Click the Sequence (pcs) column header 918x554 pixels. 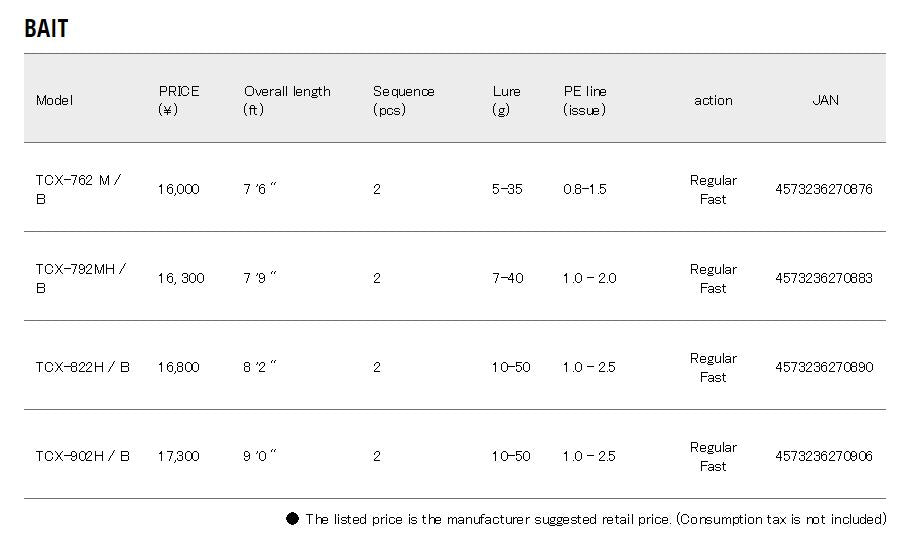(404, 100)
